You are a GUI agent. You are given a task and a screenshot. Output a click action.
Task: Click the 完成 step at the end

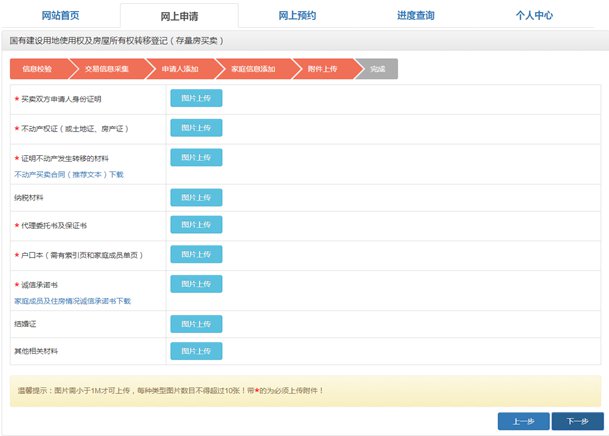tap(377, 69)
